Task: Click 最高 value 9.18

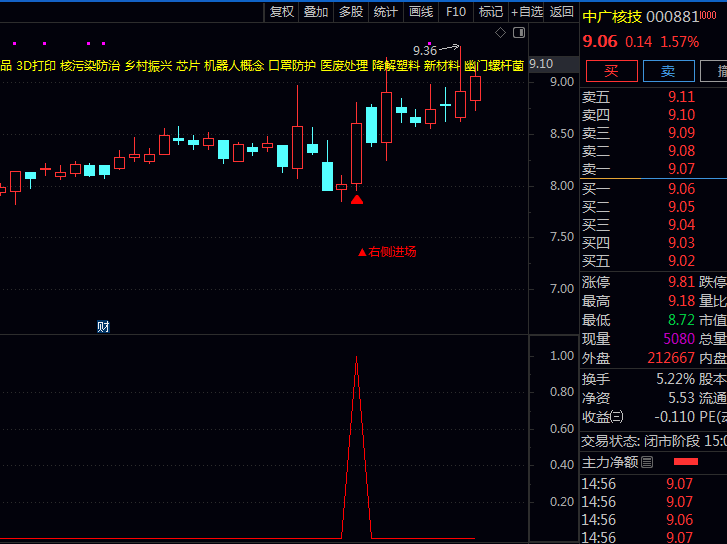Action: click(682, 301)
